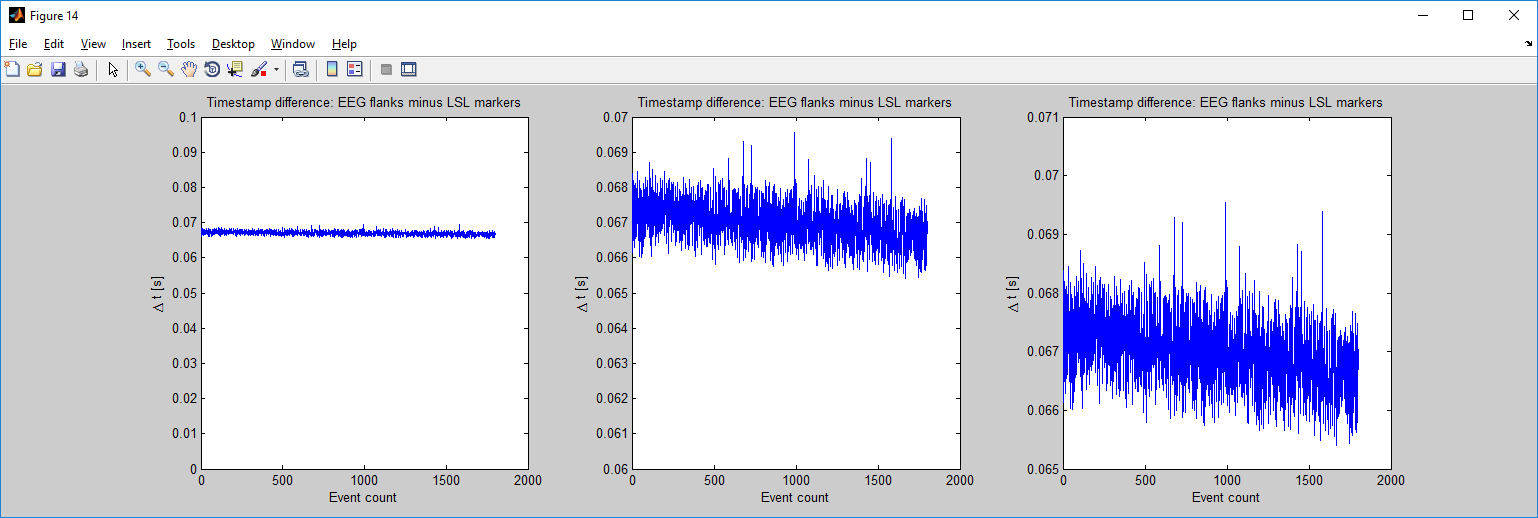The image size is (1538, 518).
Task: Click the Link Plot toolbar button
Action: tap(300, 69)
